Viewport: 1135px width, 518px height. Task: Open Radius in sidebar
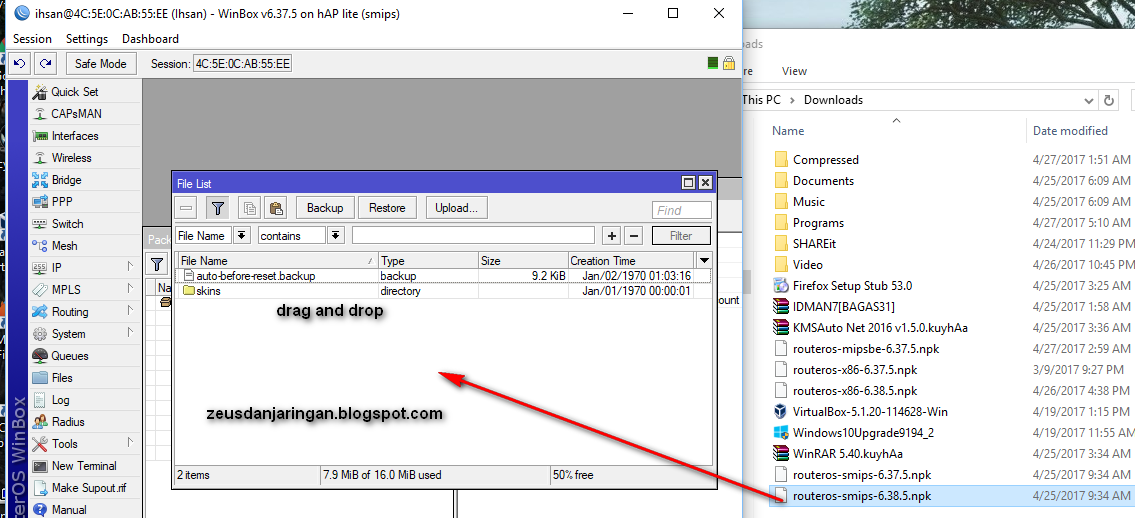point(68,422)
